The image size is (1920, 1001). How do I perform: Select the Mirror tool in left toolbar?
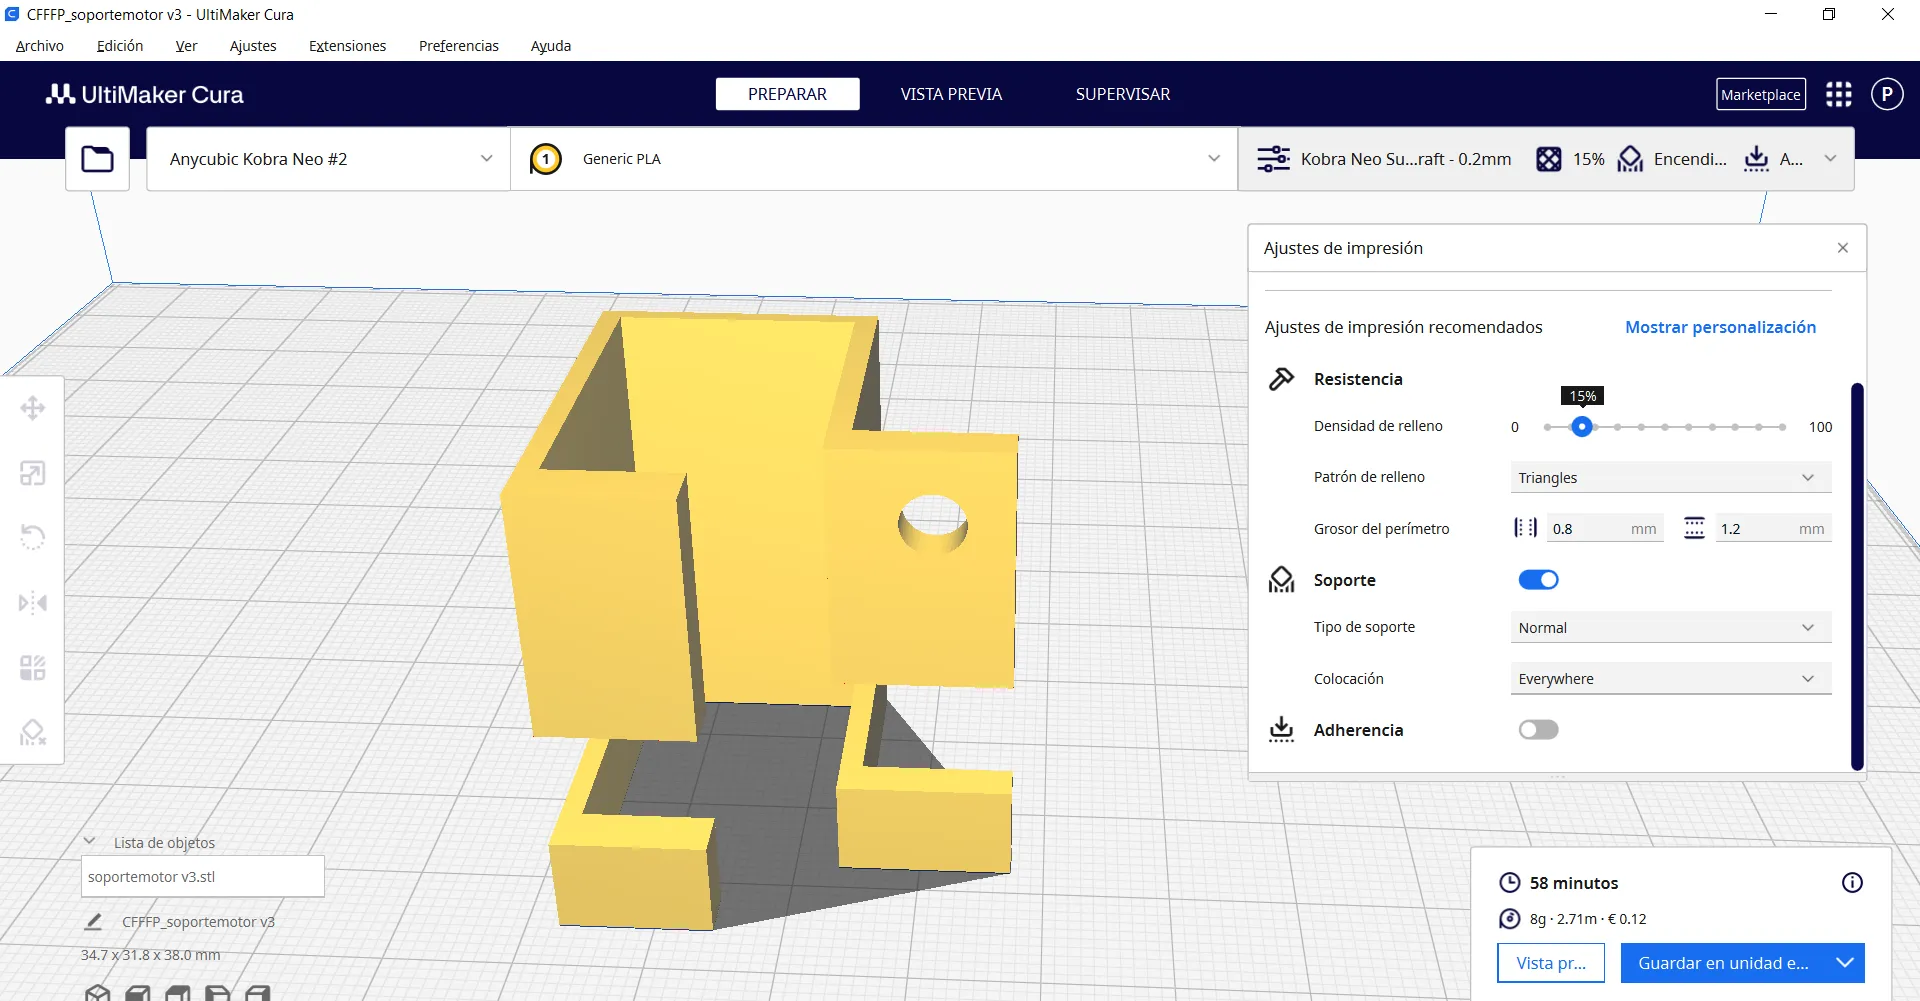click(32, 603)
